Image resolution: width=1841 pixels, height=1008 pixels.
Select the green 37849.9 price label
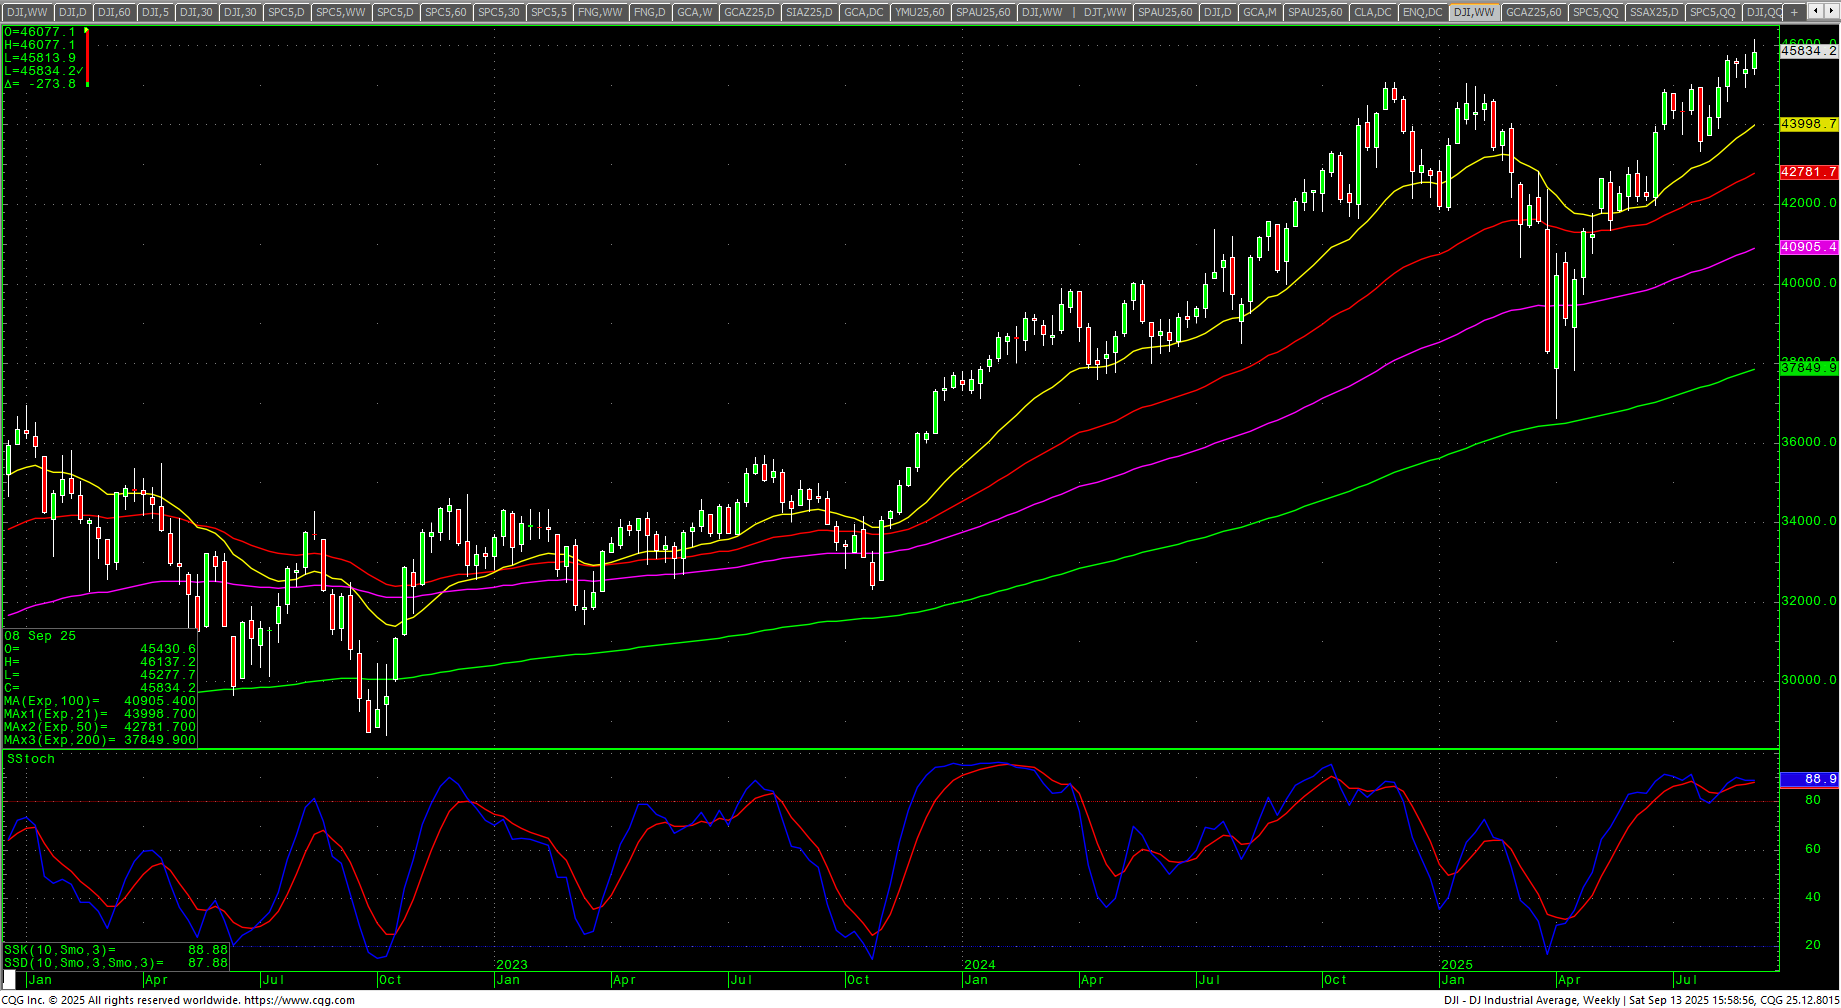click(1808, 368)
